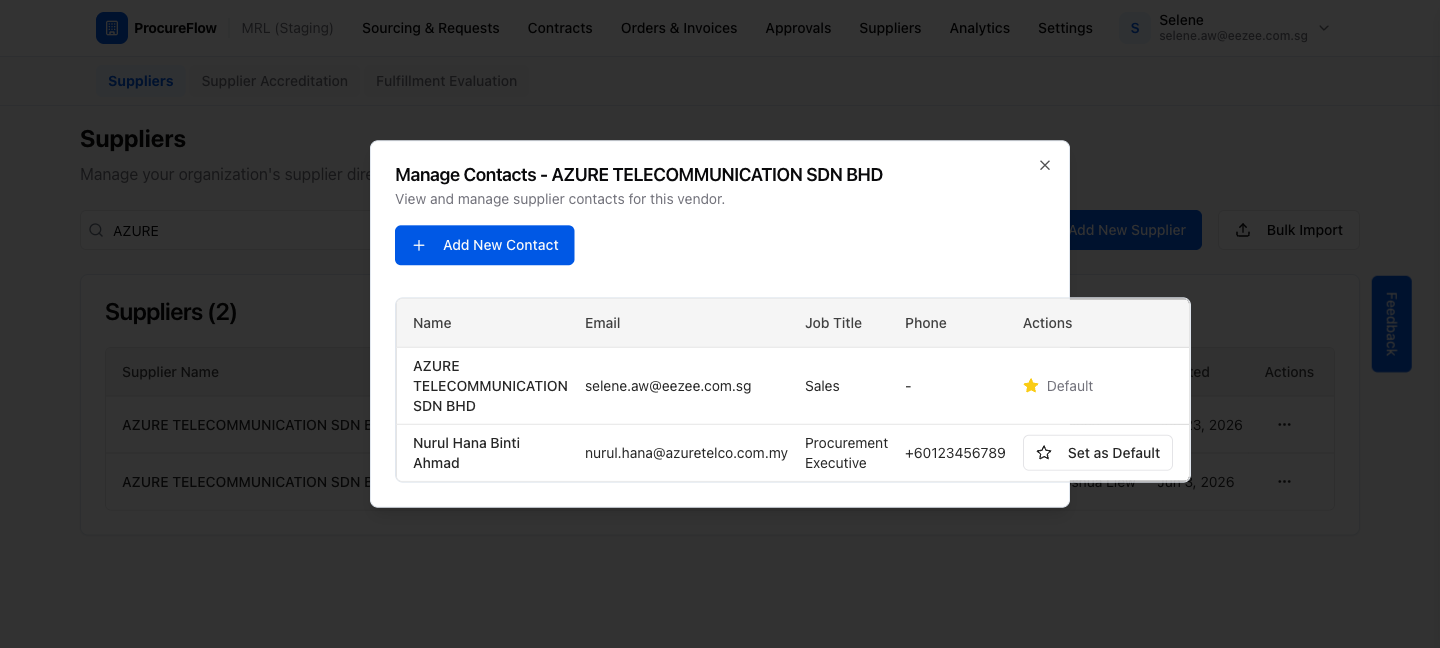Switch to Supplier Accreditation tab

[275, 81]
